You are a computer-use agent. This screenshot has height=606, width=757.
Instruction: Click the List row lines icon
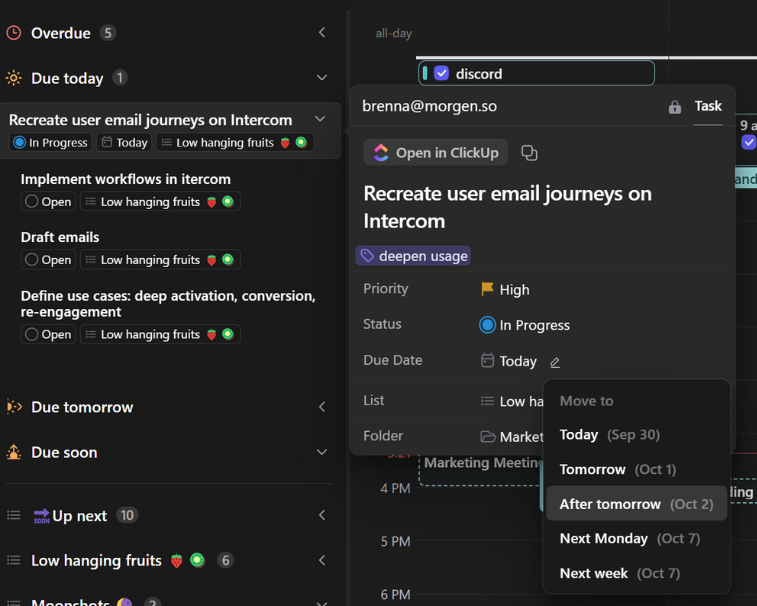pos(487,401)
